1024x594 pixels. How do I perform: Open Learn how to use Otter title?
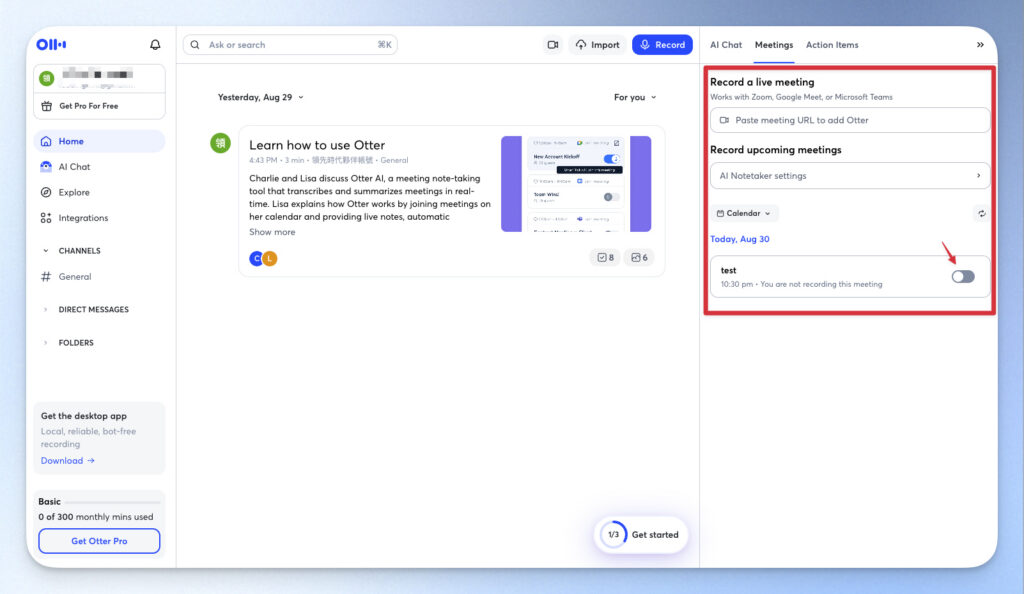pos(317,145)
